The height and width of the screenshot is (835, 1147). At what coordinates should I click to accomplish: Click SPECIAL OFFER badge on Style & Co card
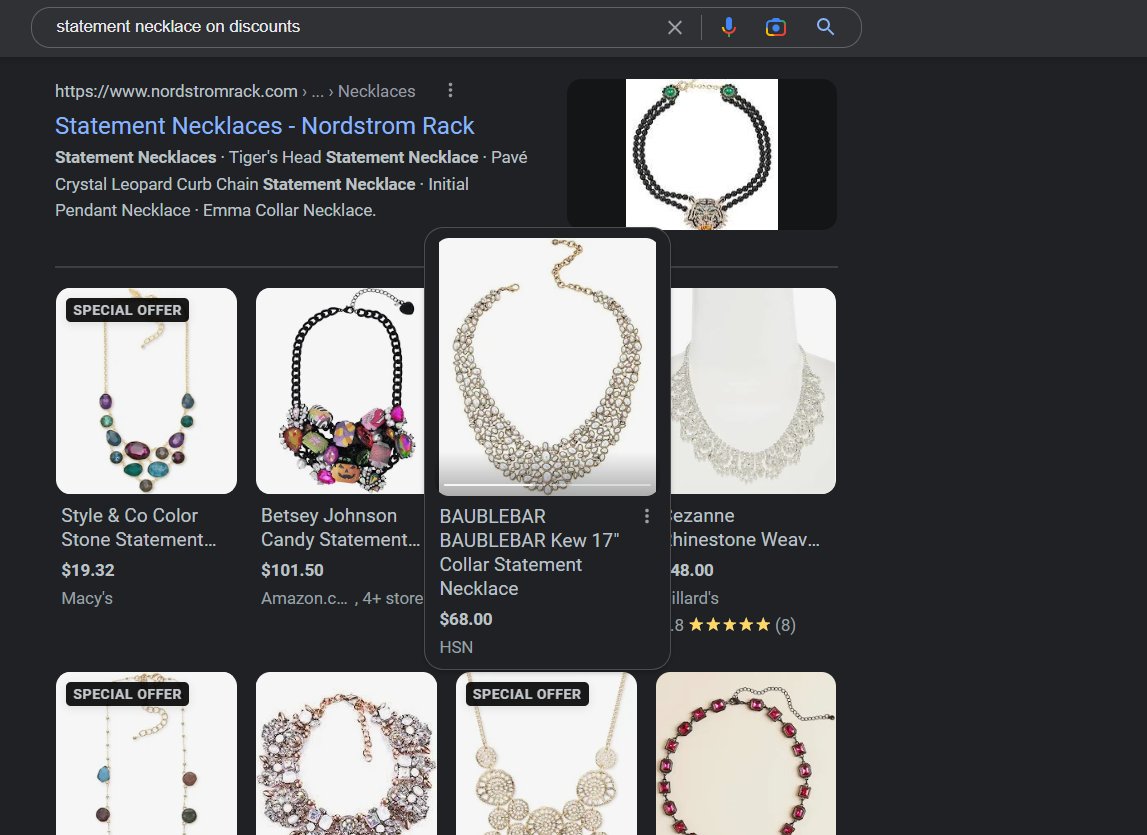(127, 310)
